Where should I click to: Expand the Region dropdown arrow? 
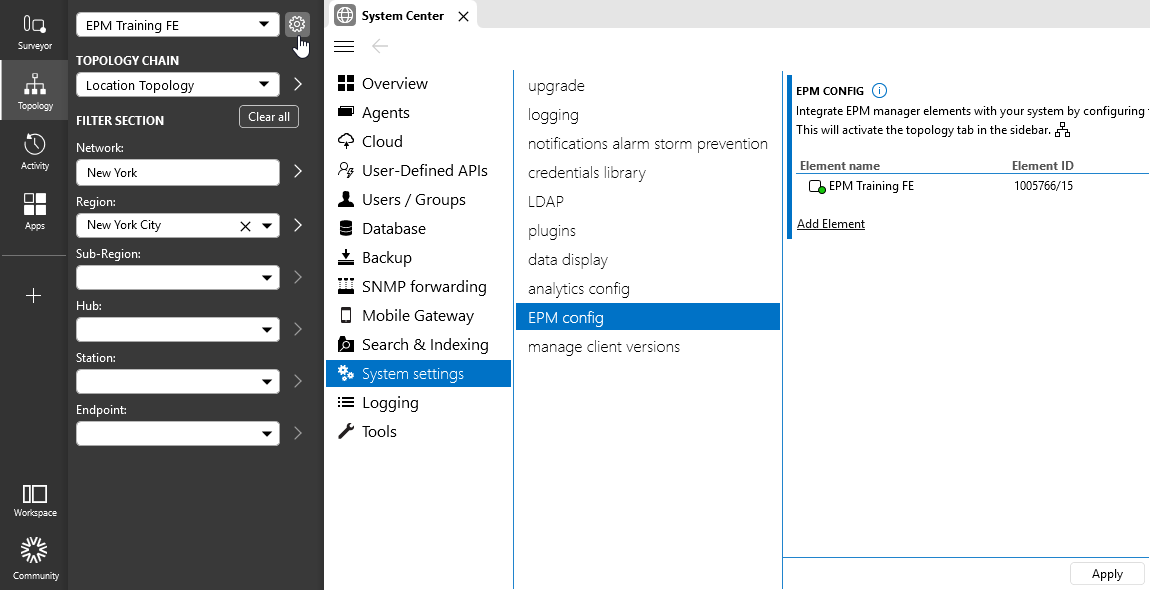[x=267, y=226]
